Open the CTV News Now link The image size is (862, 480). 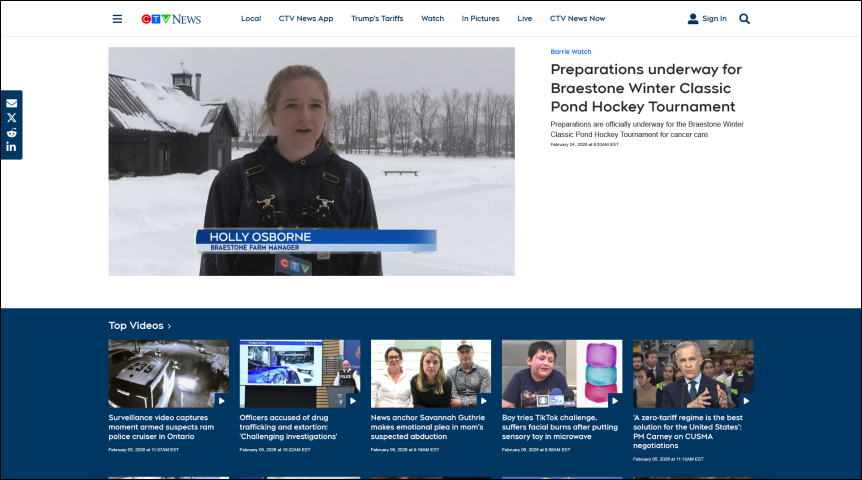[577, 19]
